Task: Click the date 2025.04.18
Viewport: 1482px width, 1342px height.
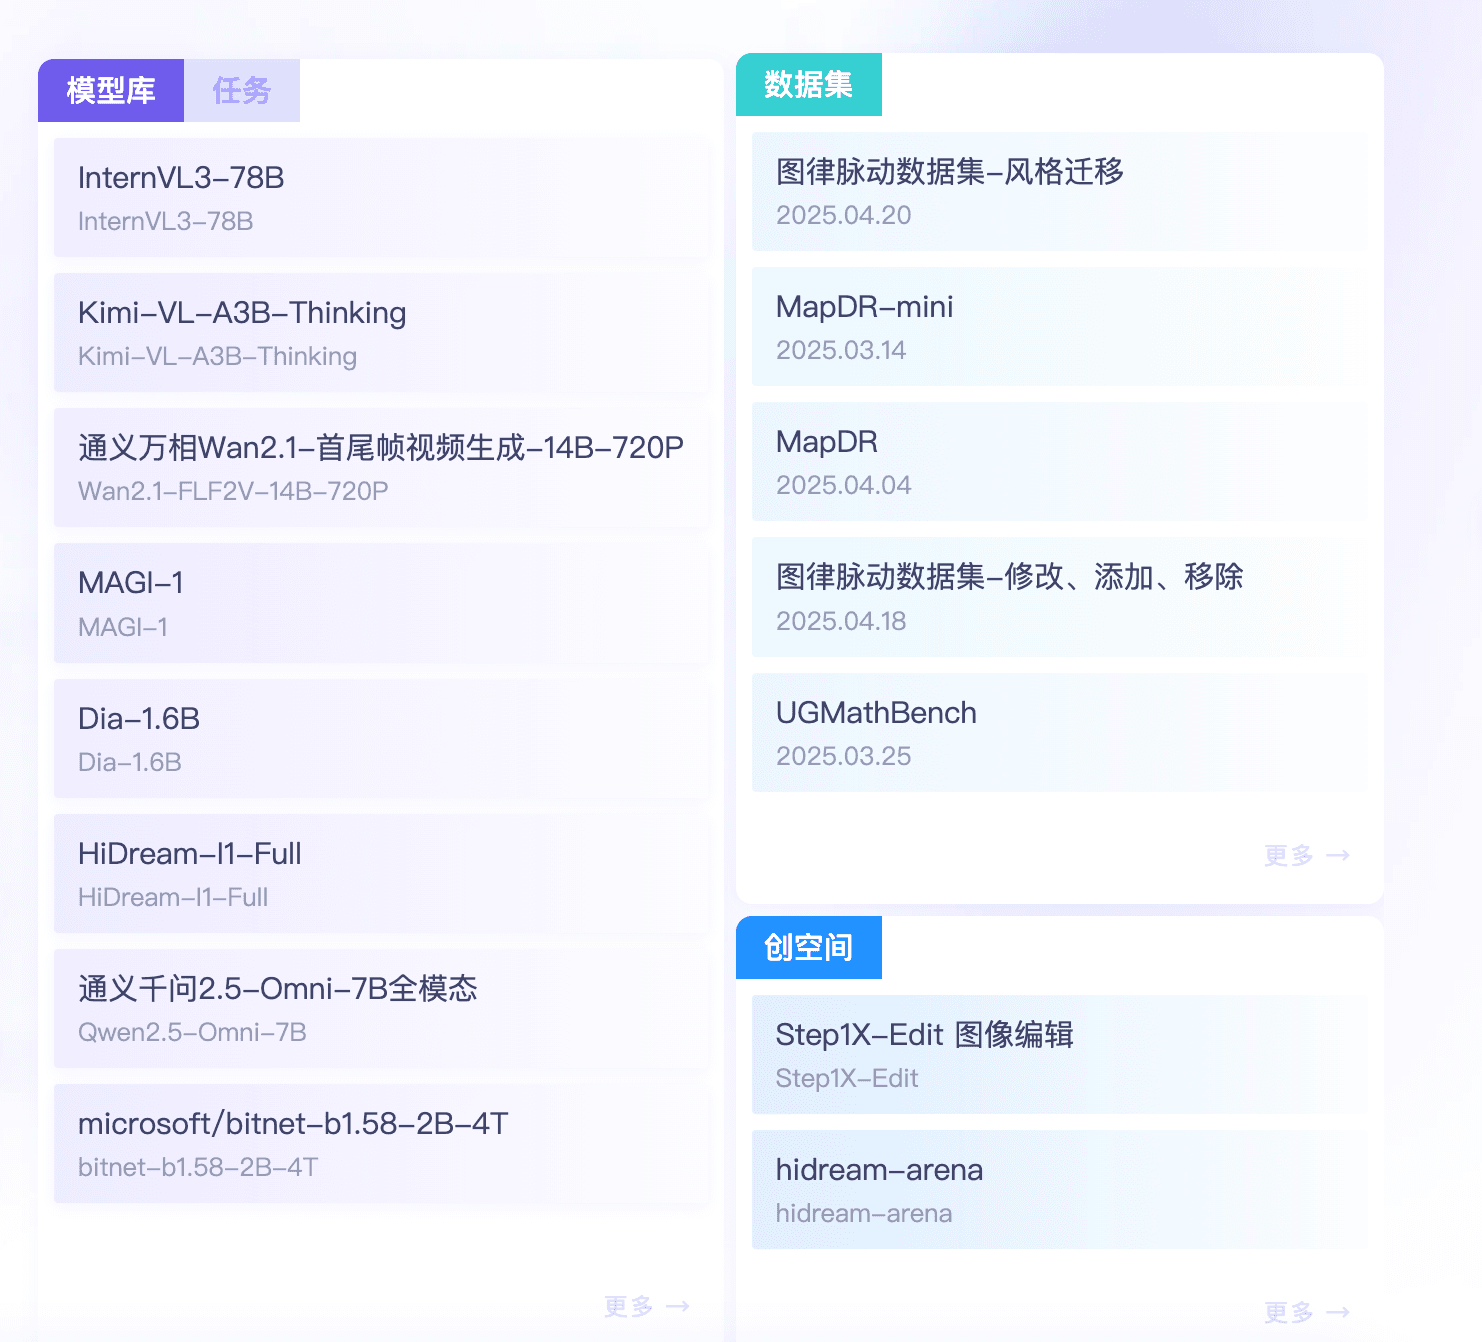Action: [841, 621]
